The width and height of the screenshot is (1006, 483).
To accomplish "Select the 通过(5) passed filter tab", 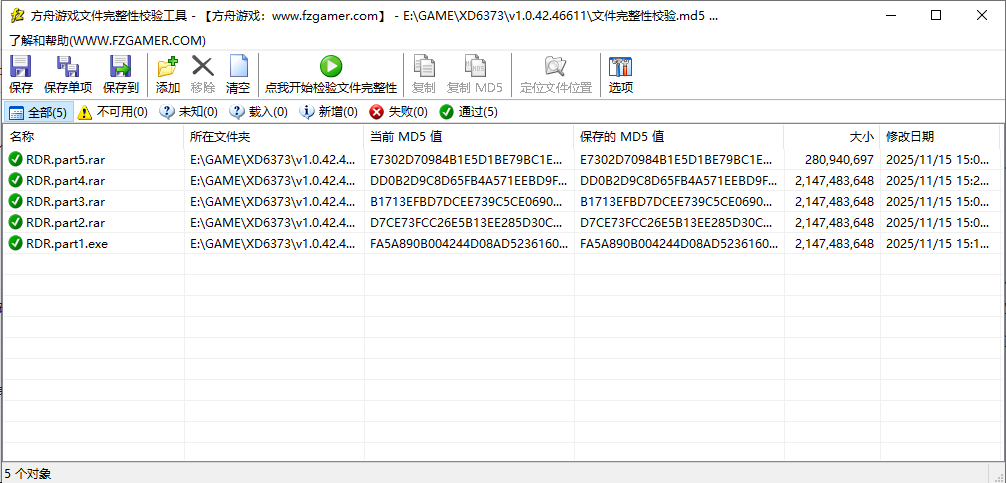I will tap(468, 112).
